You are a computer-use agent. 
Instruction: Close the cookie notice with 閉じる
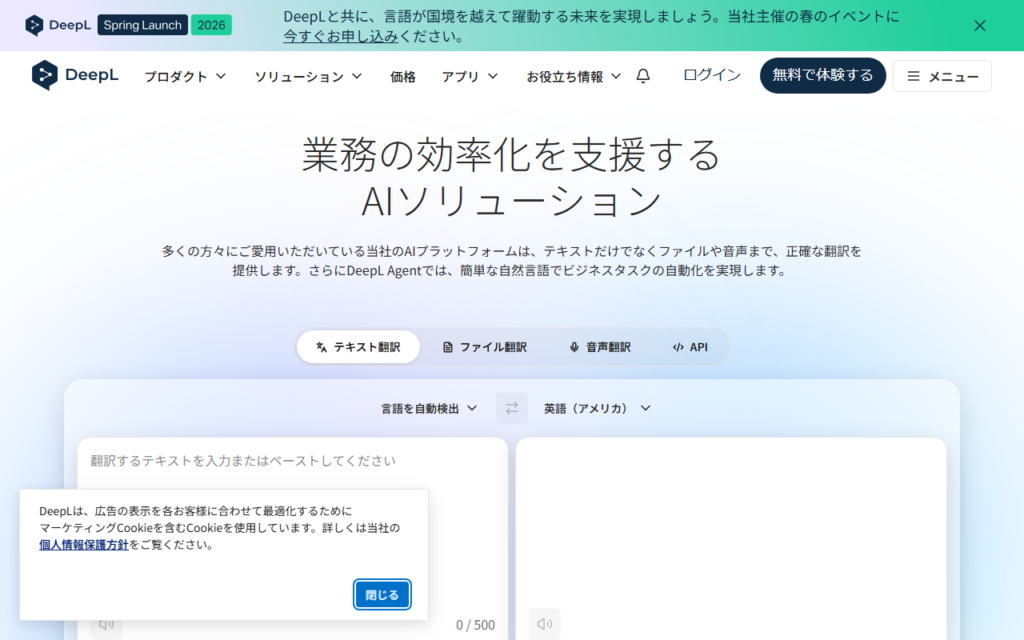[x=382, y=594]
